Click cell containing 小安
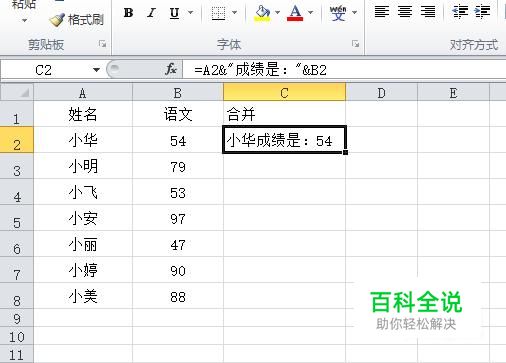The height and width of the screenshot is (363, 506). click(x=83, y=218)
